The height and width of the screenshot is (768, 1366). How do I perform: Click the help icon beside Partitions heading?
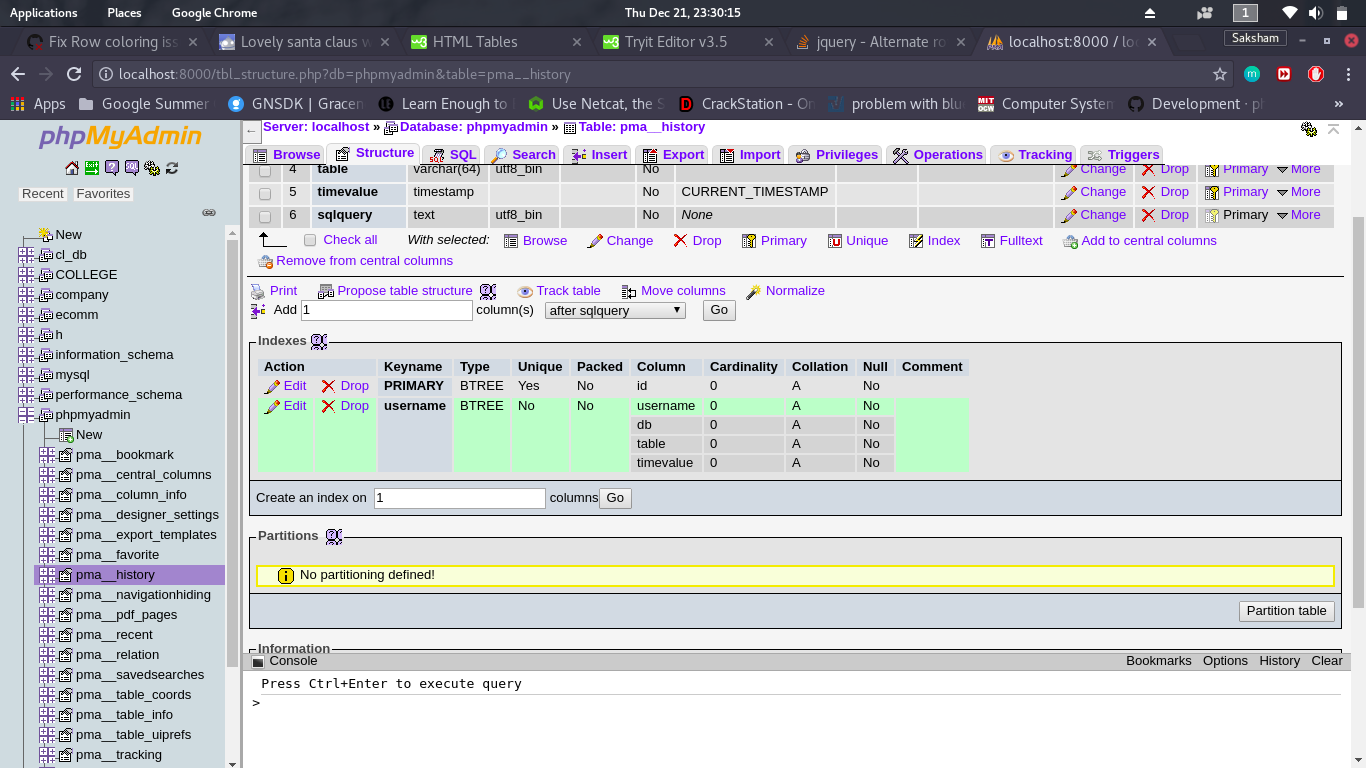334,537
